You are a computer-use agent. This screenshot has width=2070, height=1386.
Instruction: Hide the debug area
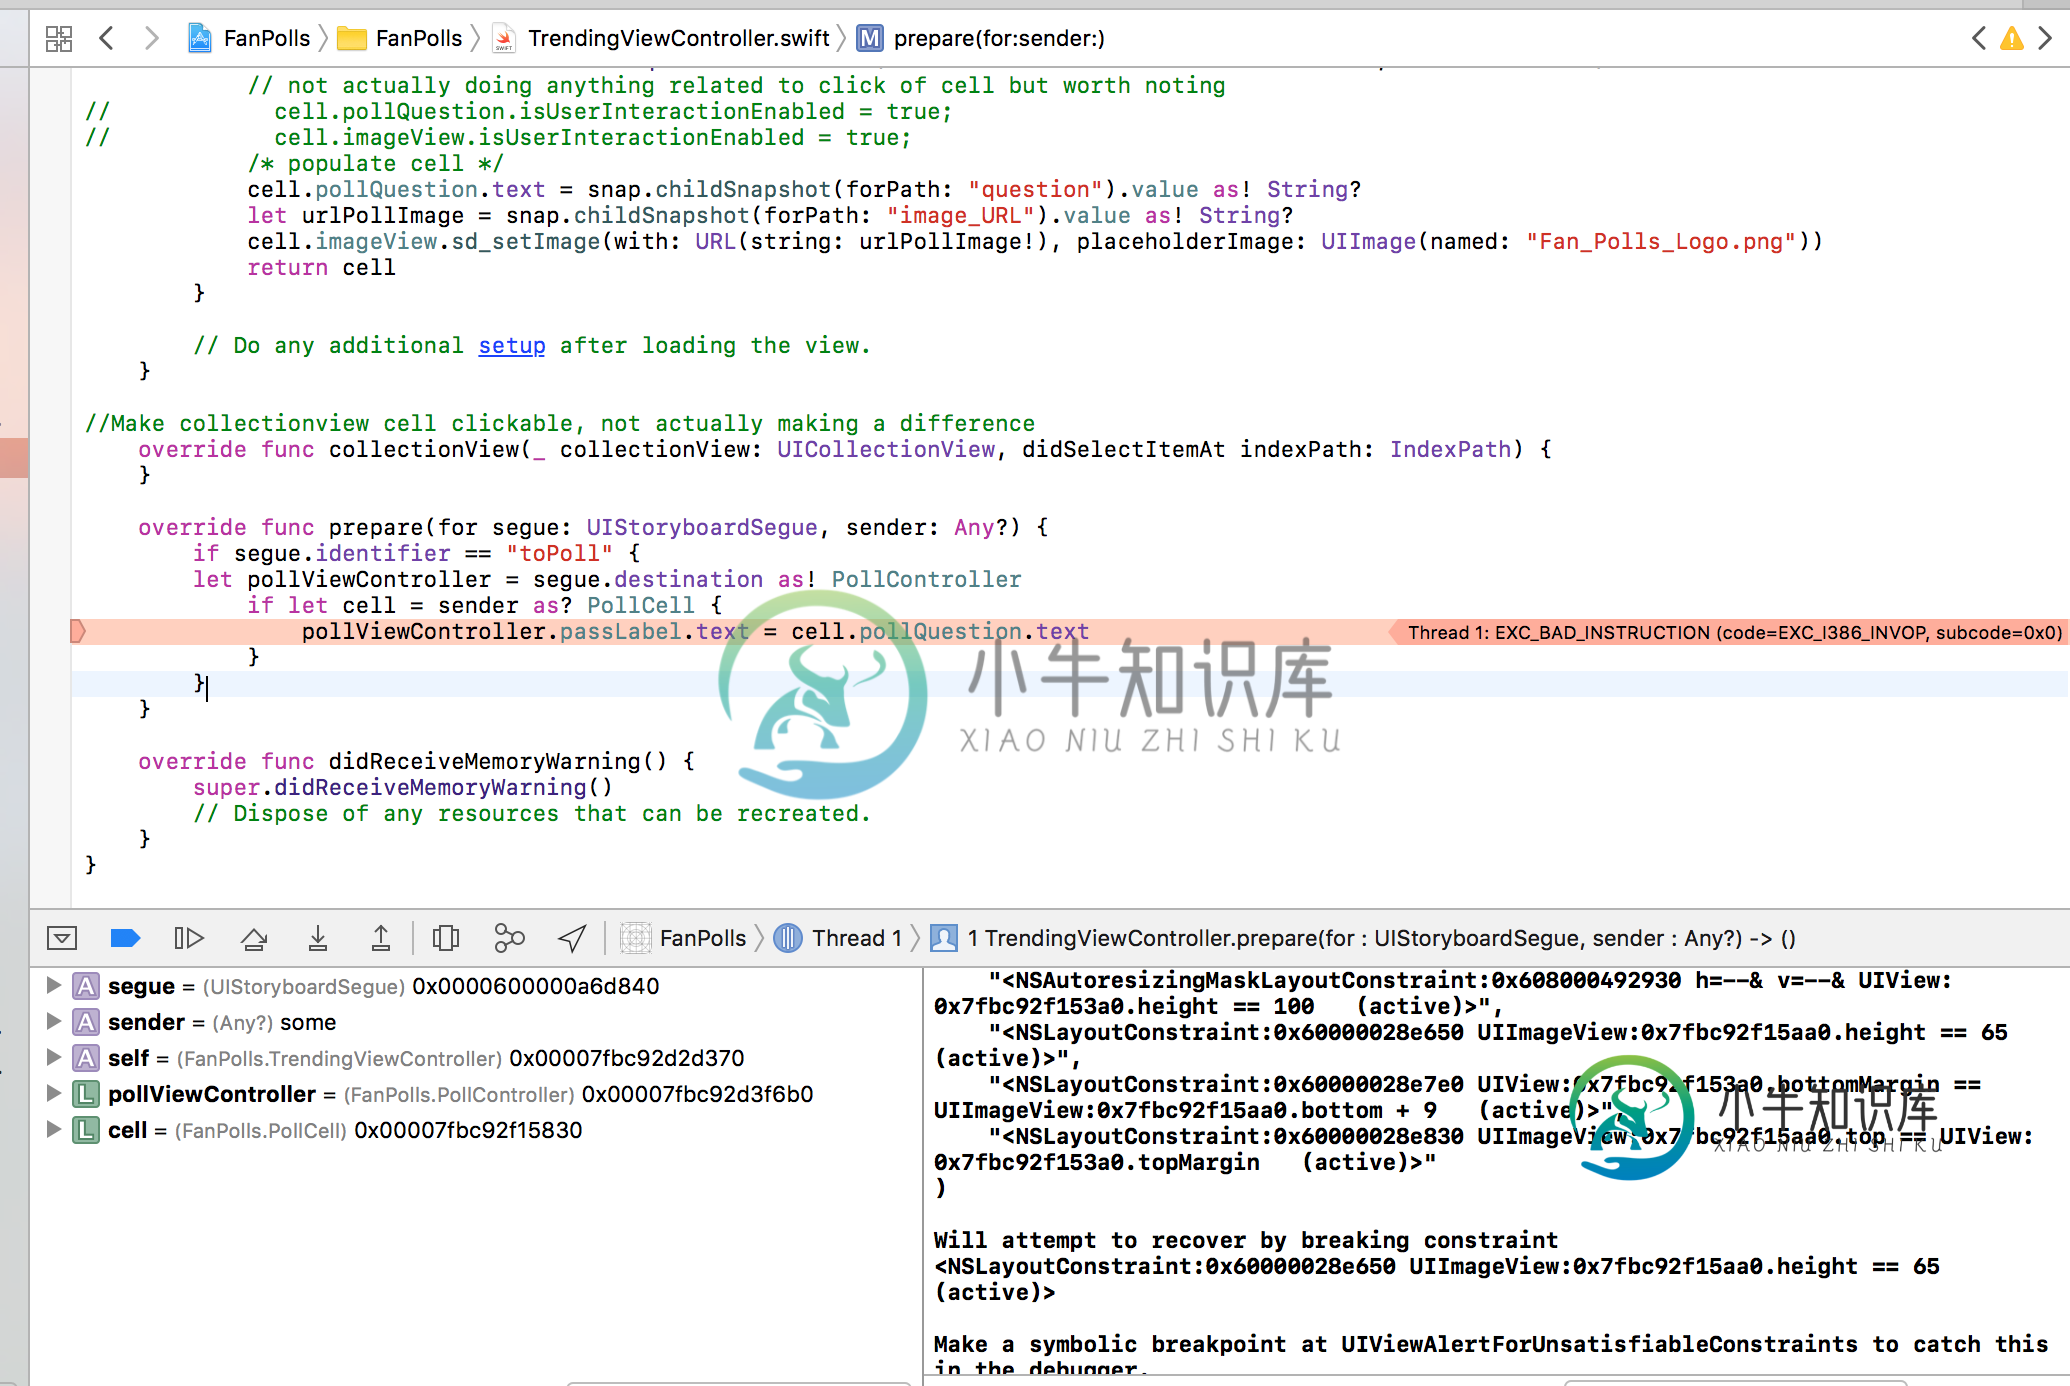click(62, 938)
